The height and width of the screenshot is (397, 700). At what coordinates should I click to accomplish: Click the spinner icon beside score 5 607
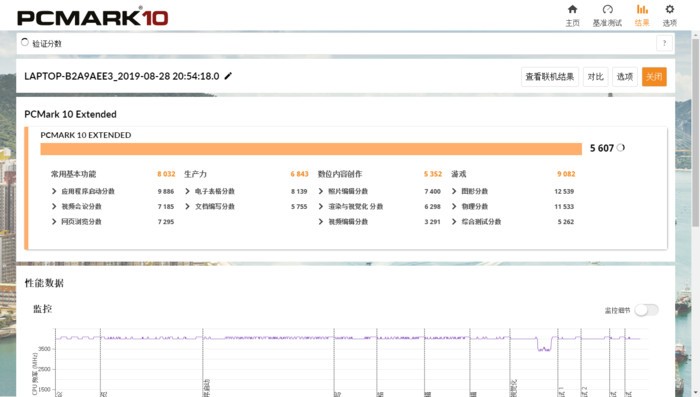621,148
